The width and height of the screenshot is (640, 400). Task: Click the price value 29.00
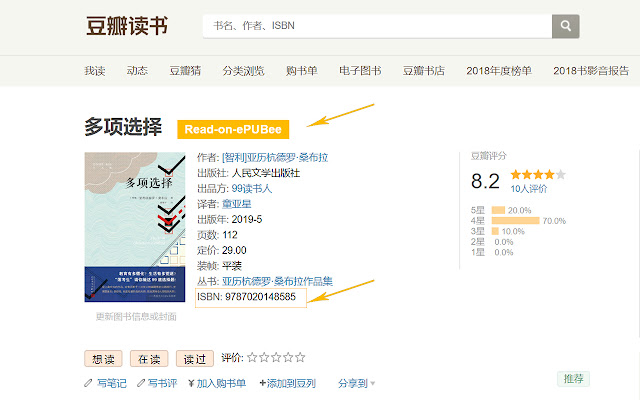(234, 250)
